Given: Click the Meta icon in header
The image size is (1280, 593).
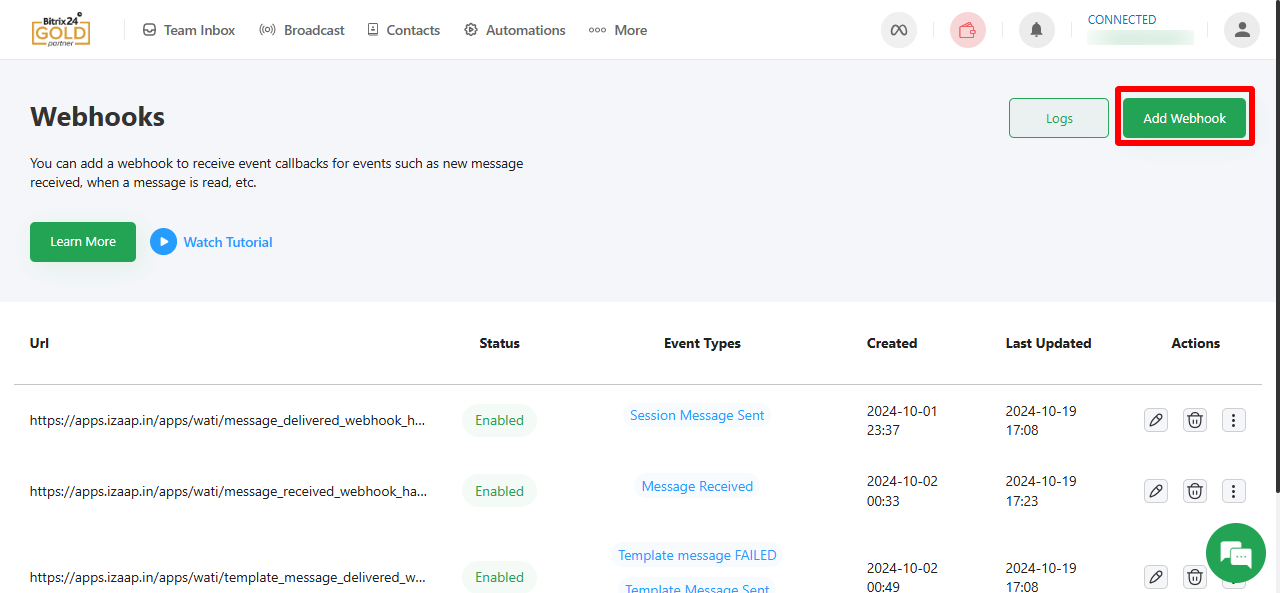Looking at the screenshot, I should [898, 30].
